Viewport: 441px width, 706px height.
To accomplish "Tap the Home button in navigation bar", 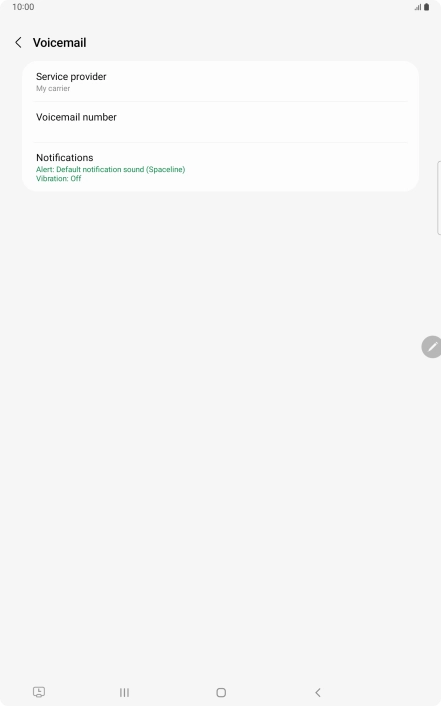I will point(221,692).
